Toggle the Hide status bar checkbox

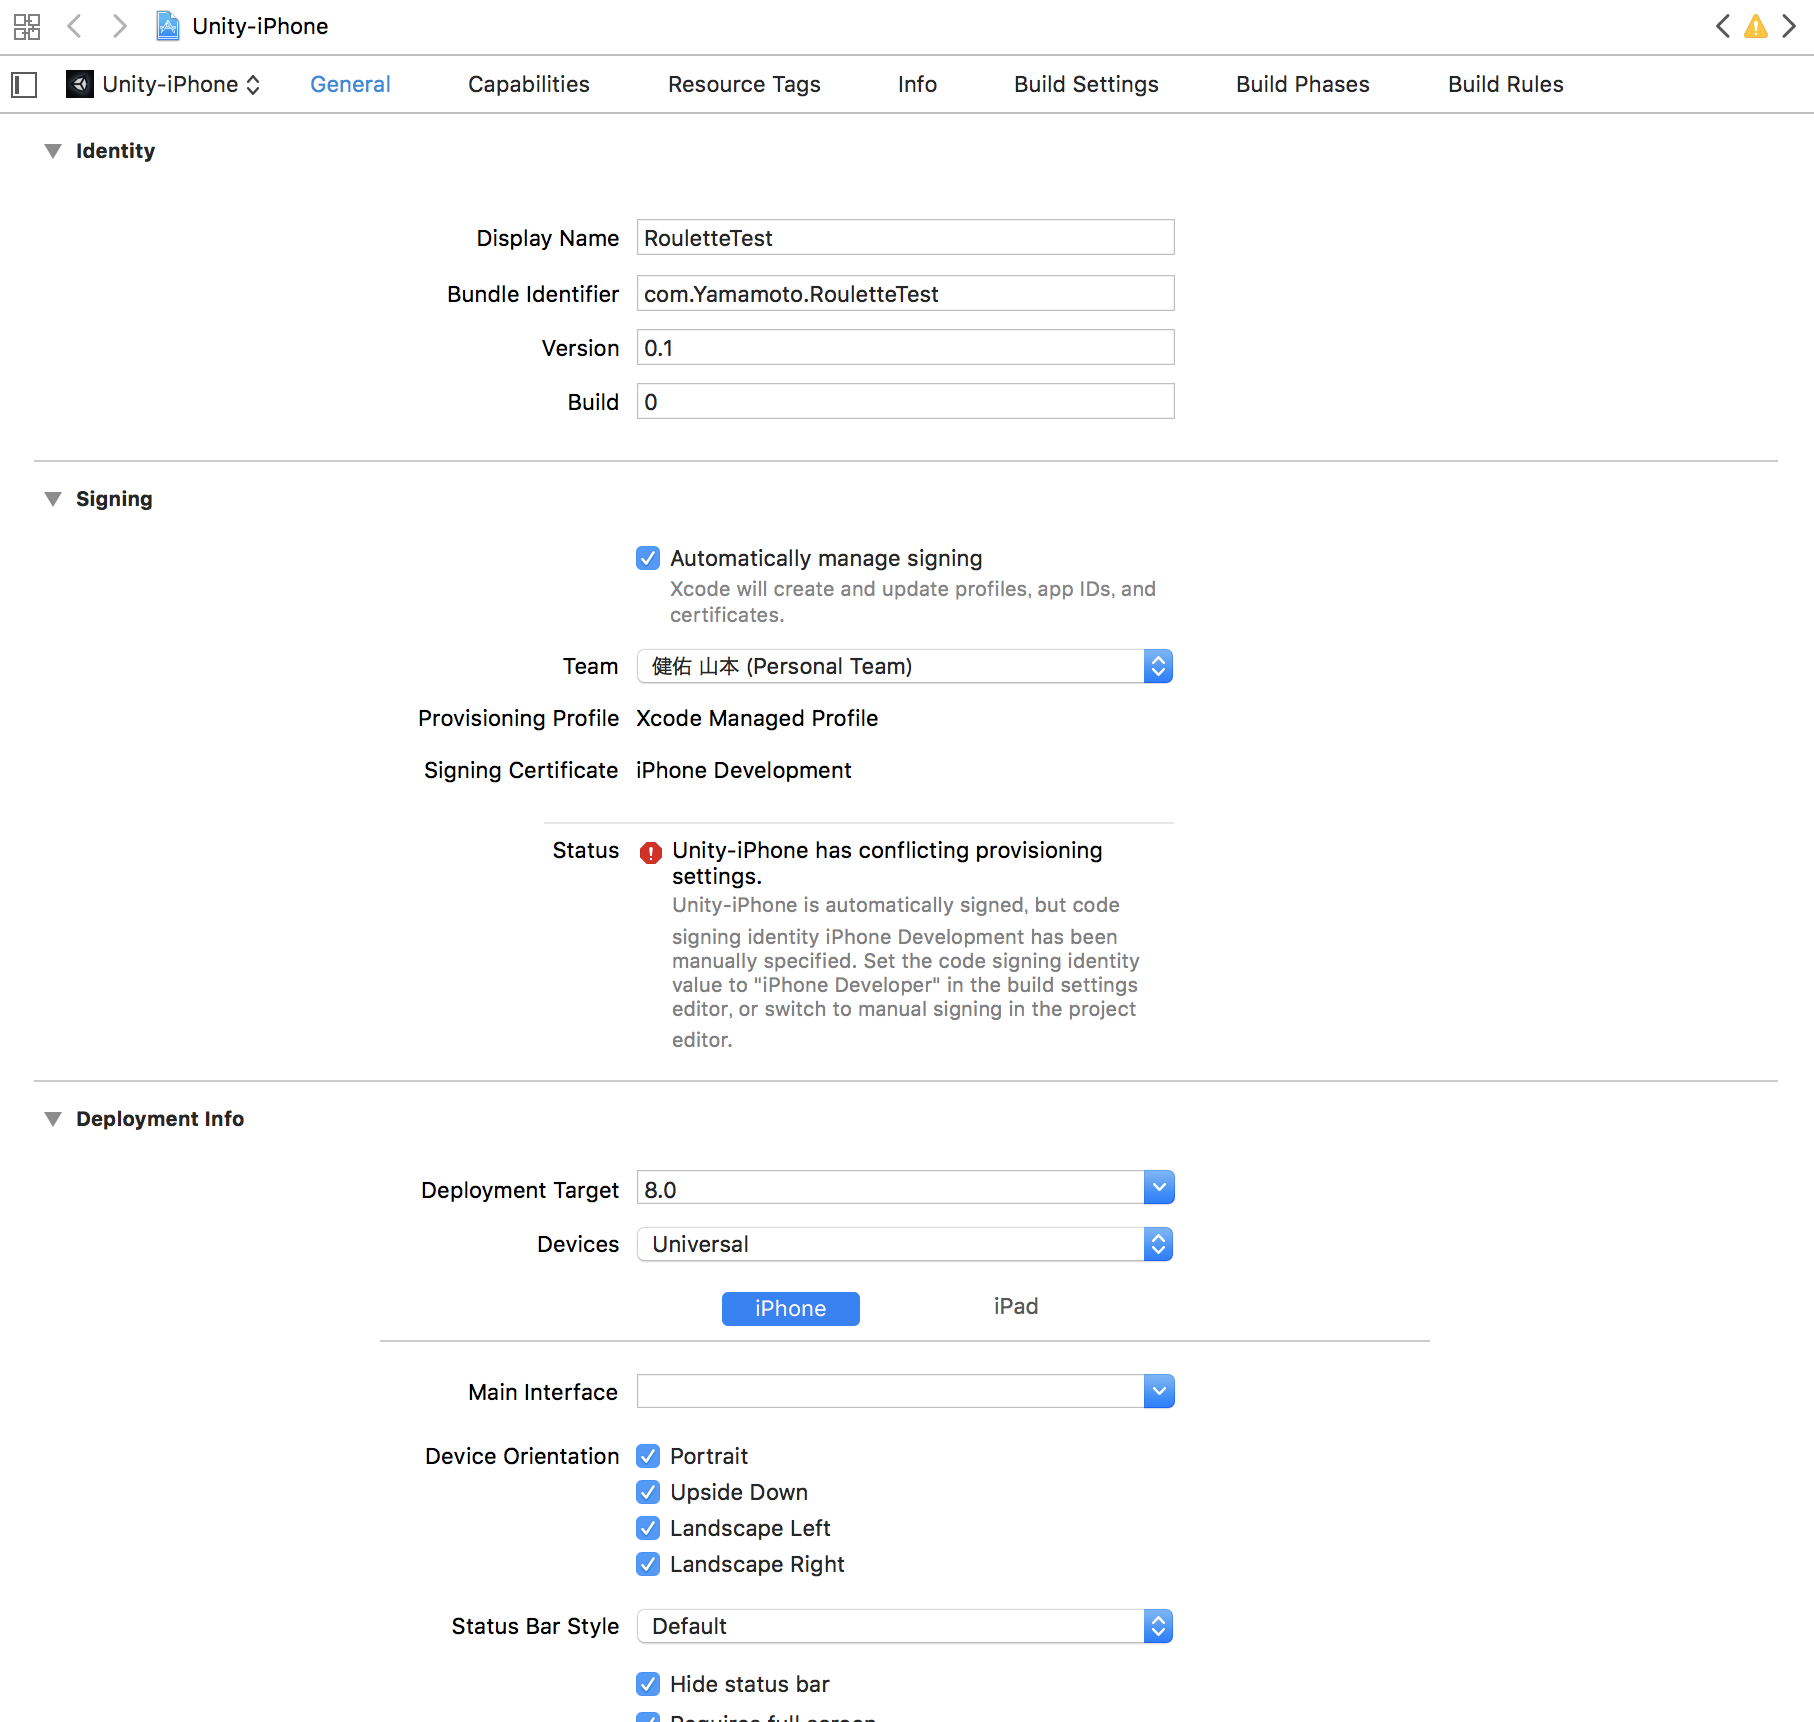[648, 1684]
